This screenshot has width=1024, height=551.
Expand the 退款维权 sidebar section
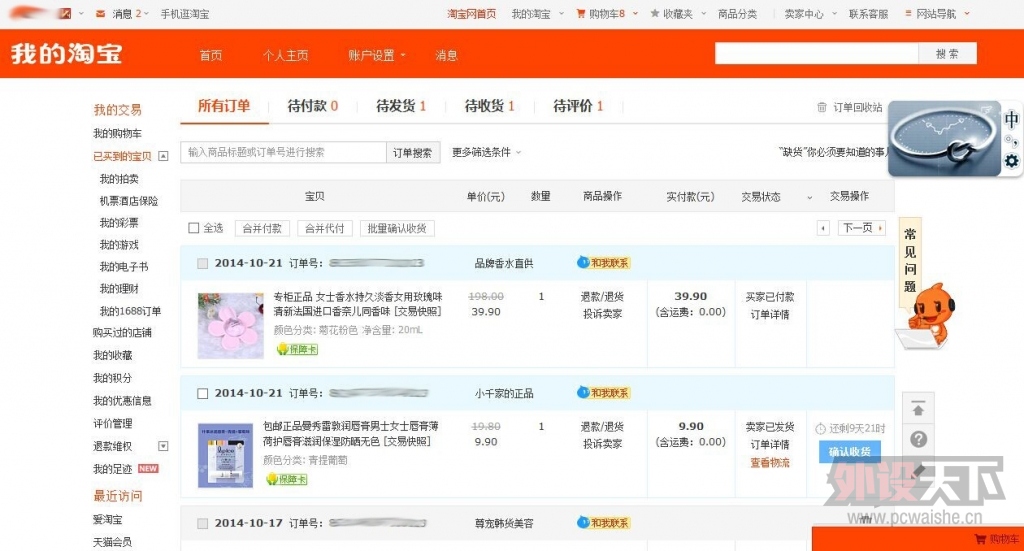[163, 446]
